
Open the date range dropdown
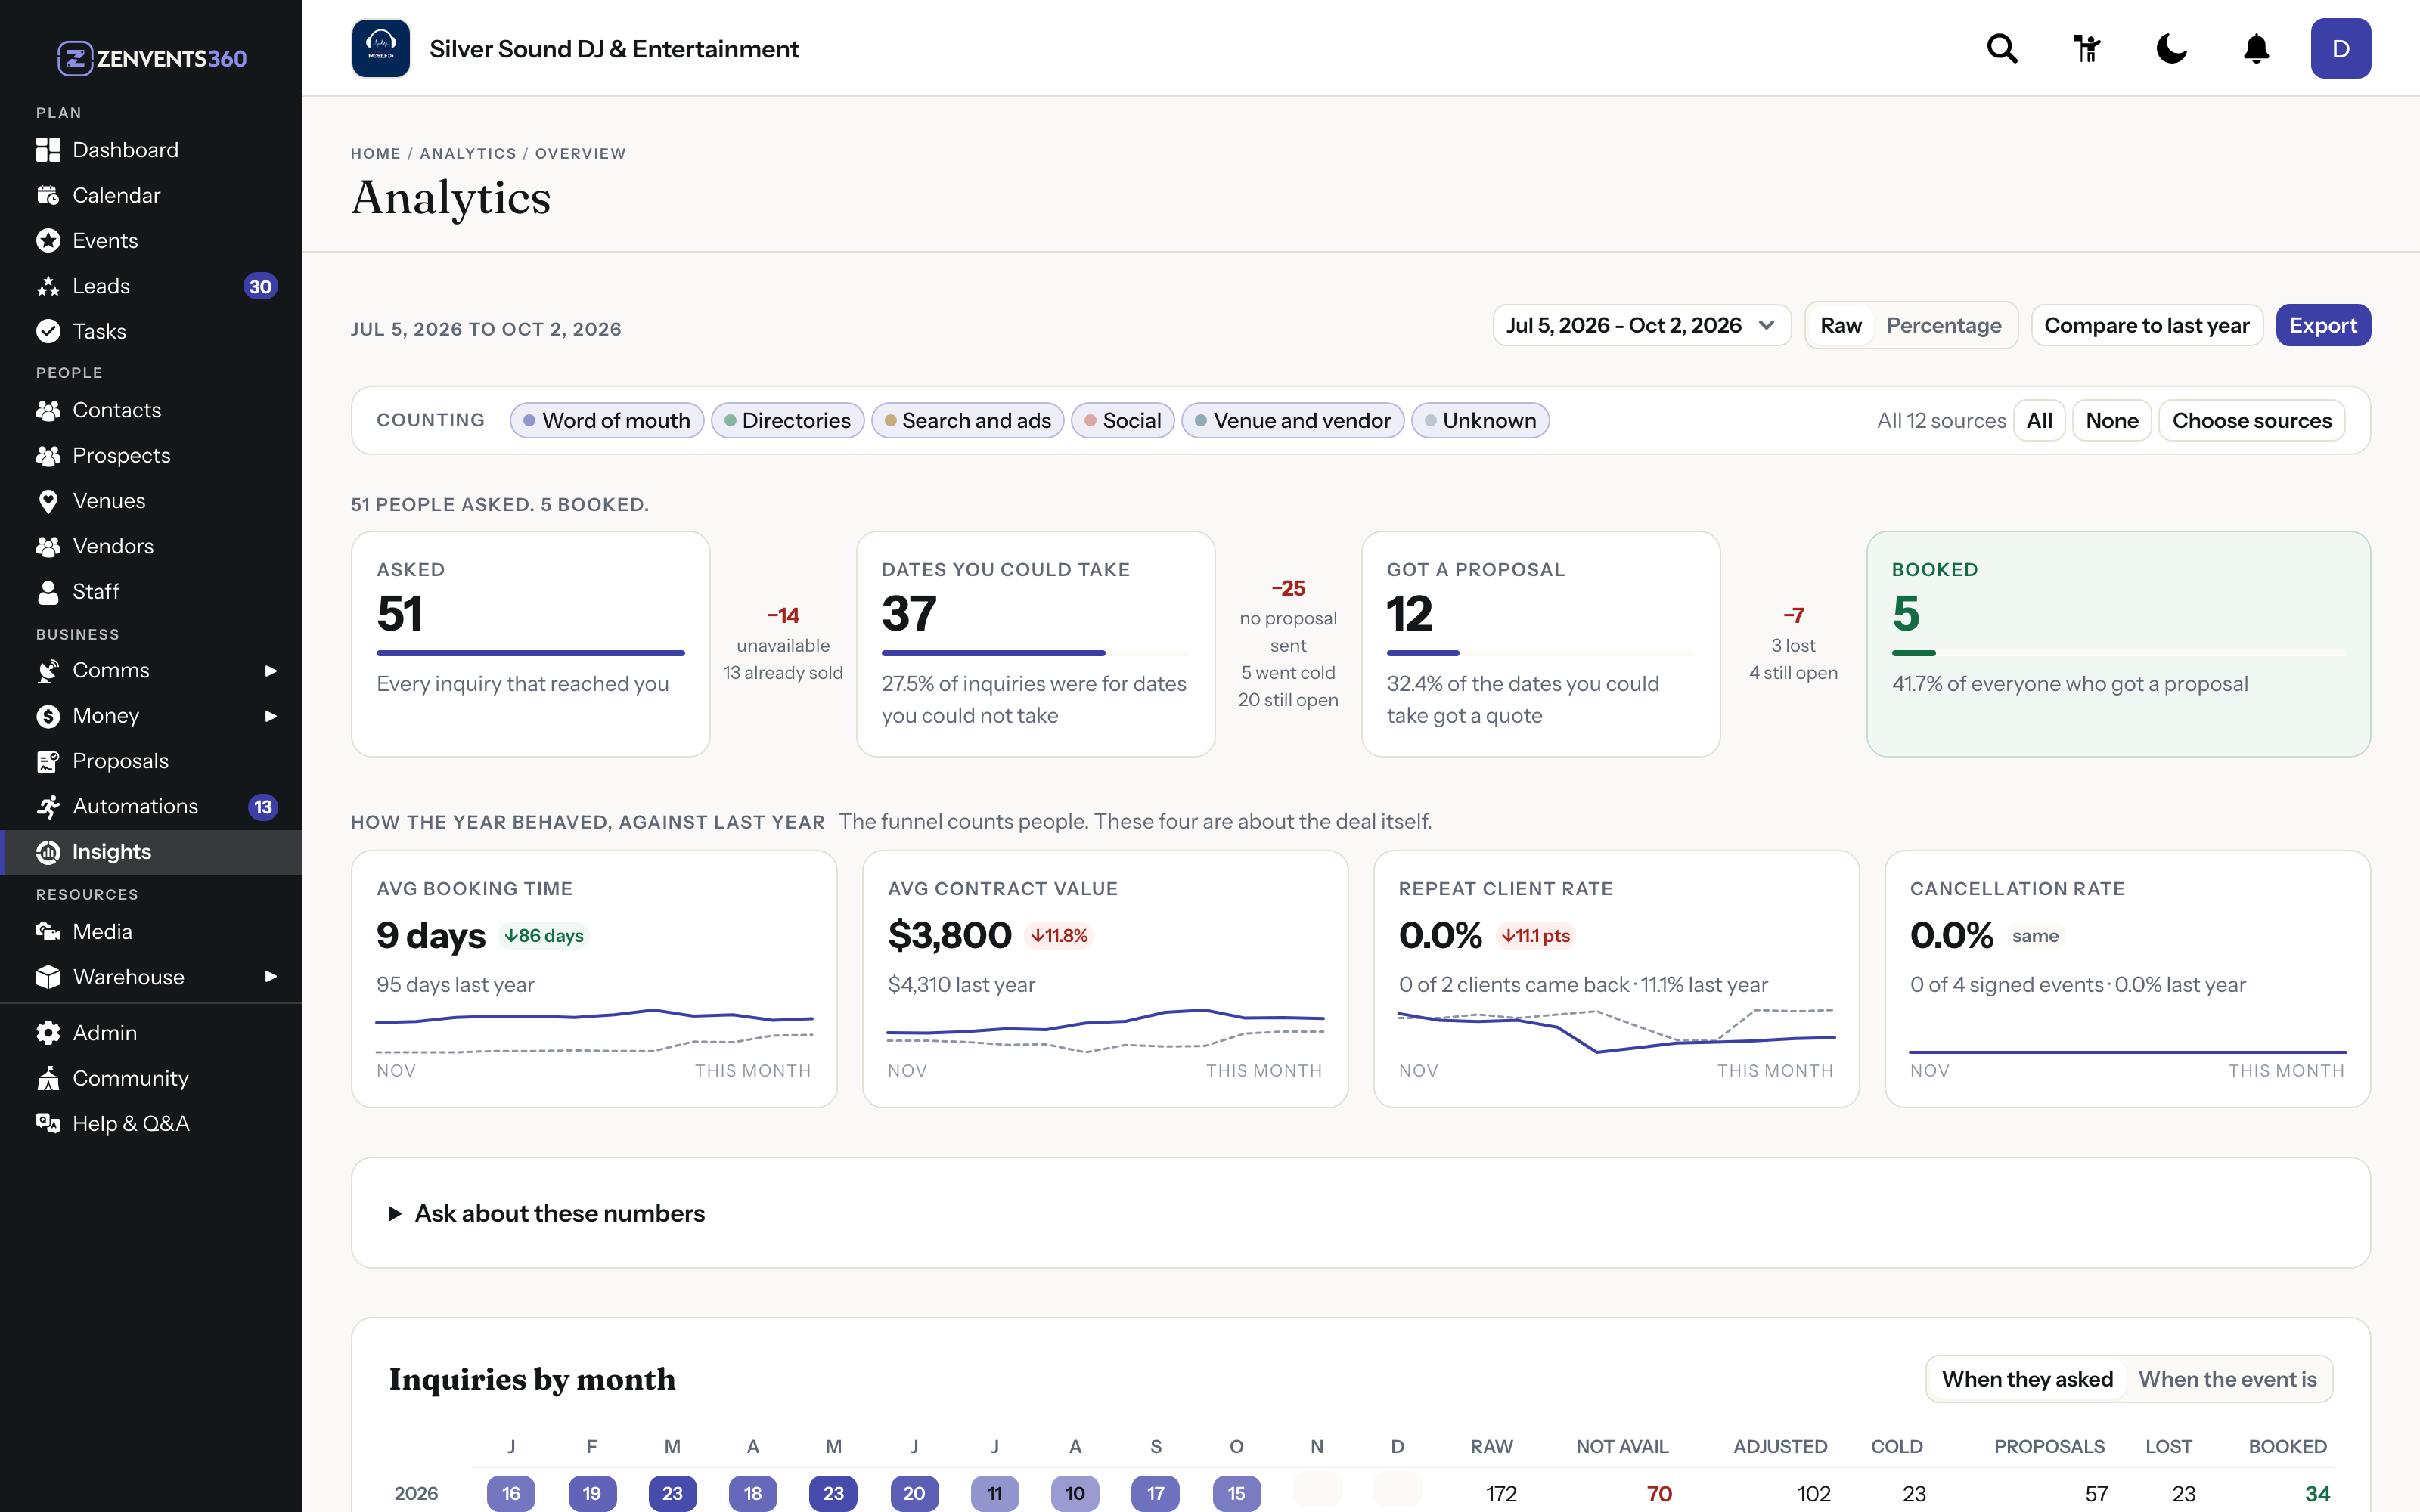pyautogui.click(x=1641, y=325)
